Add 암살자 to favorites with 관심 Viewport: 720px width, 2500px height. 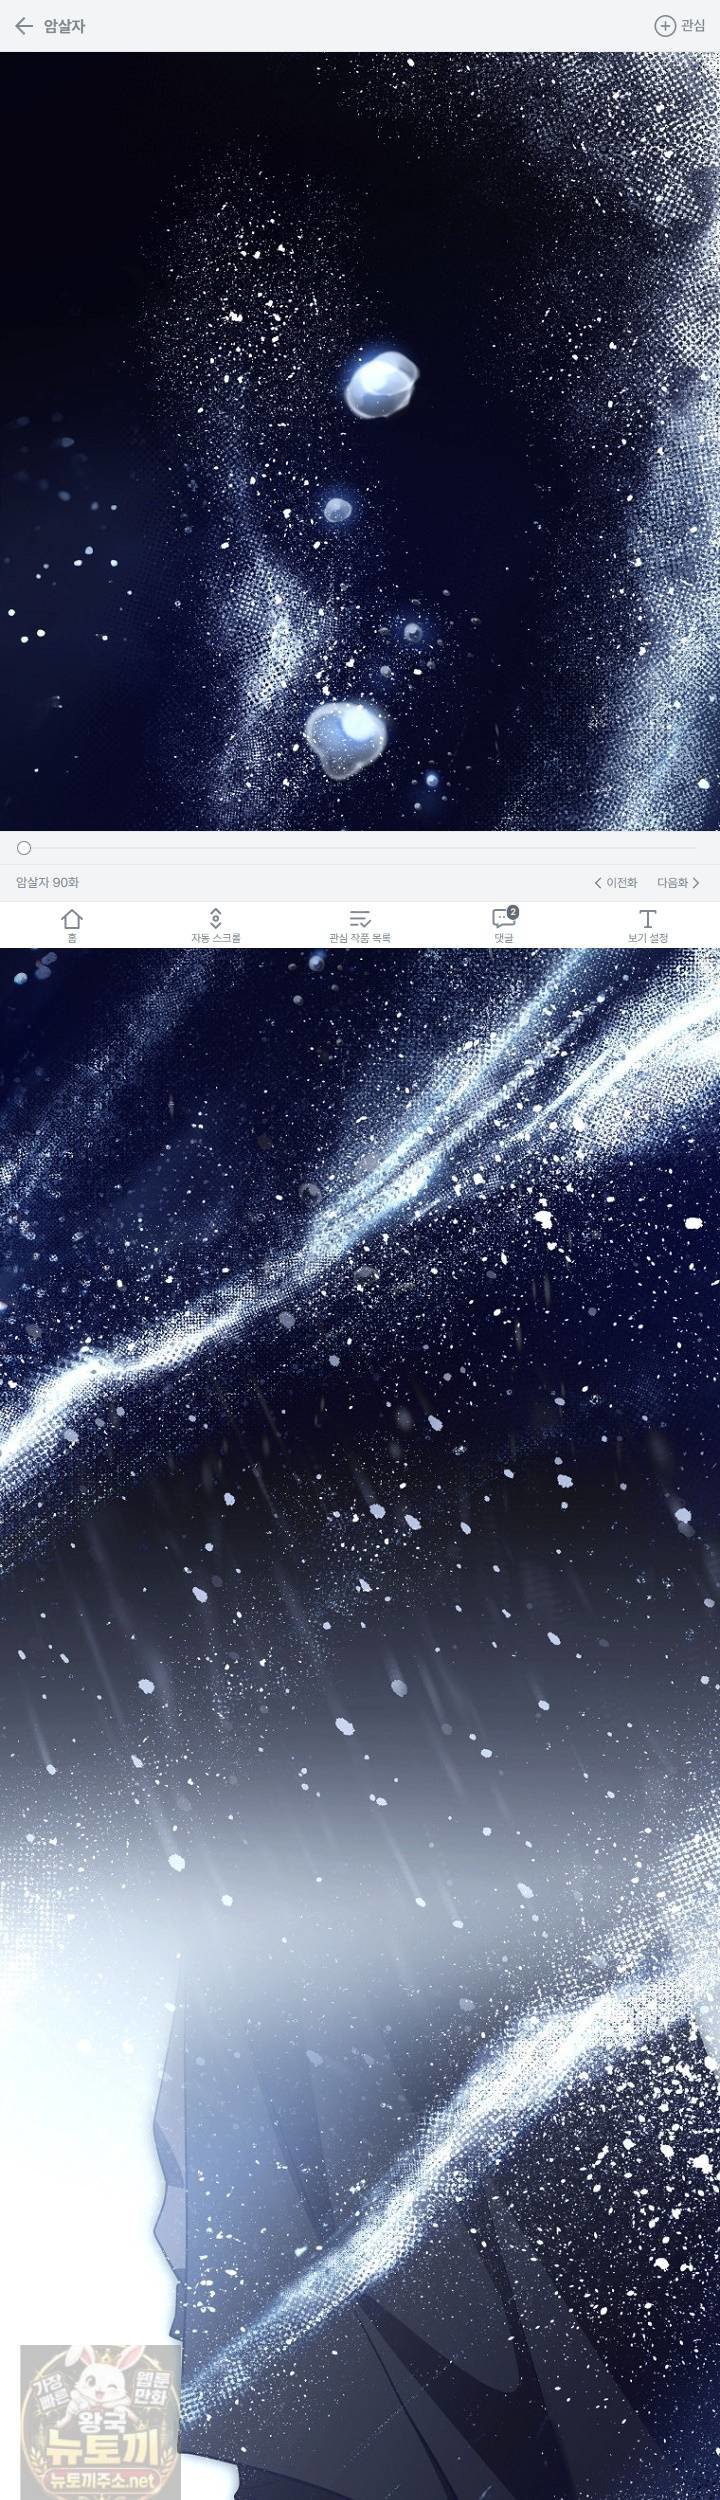(680, 26)
